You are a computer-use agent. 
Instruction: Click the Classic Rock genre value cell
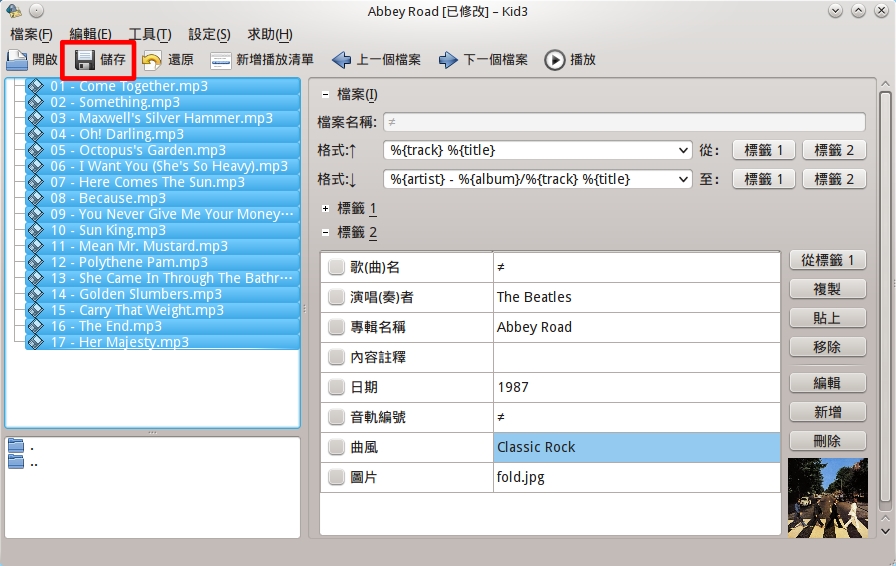point(637,447)
